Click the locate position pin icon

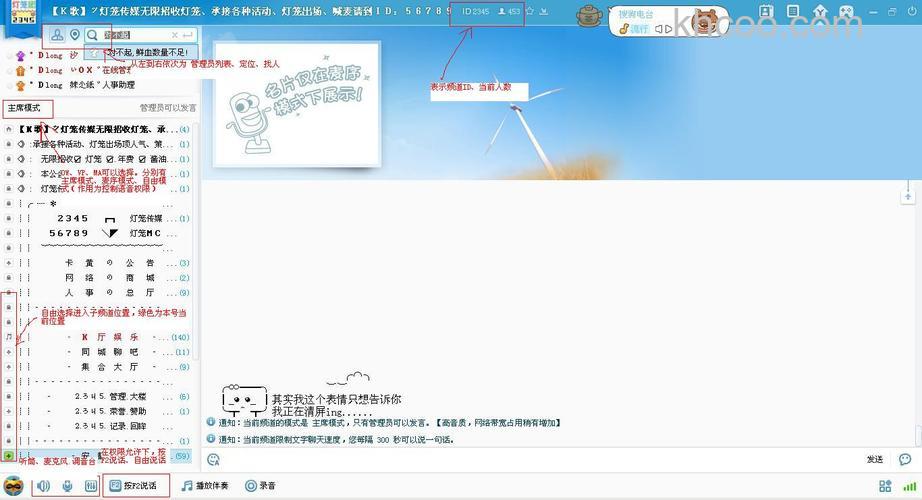(x=75, y=35)
